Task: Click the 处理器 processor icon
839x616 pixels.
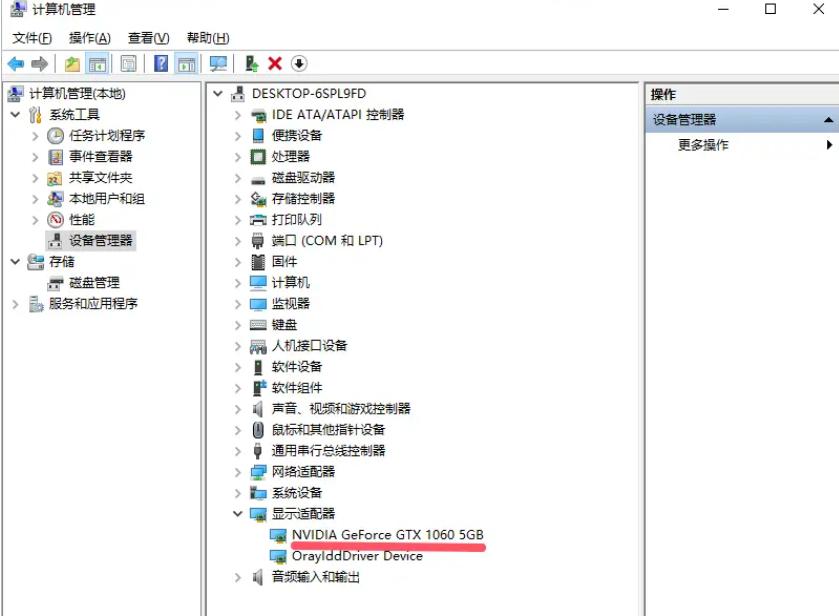Action: 258,157
